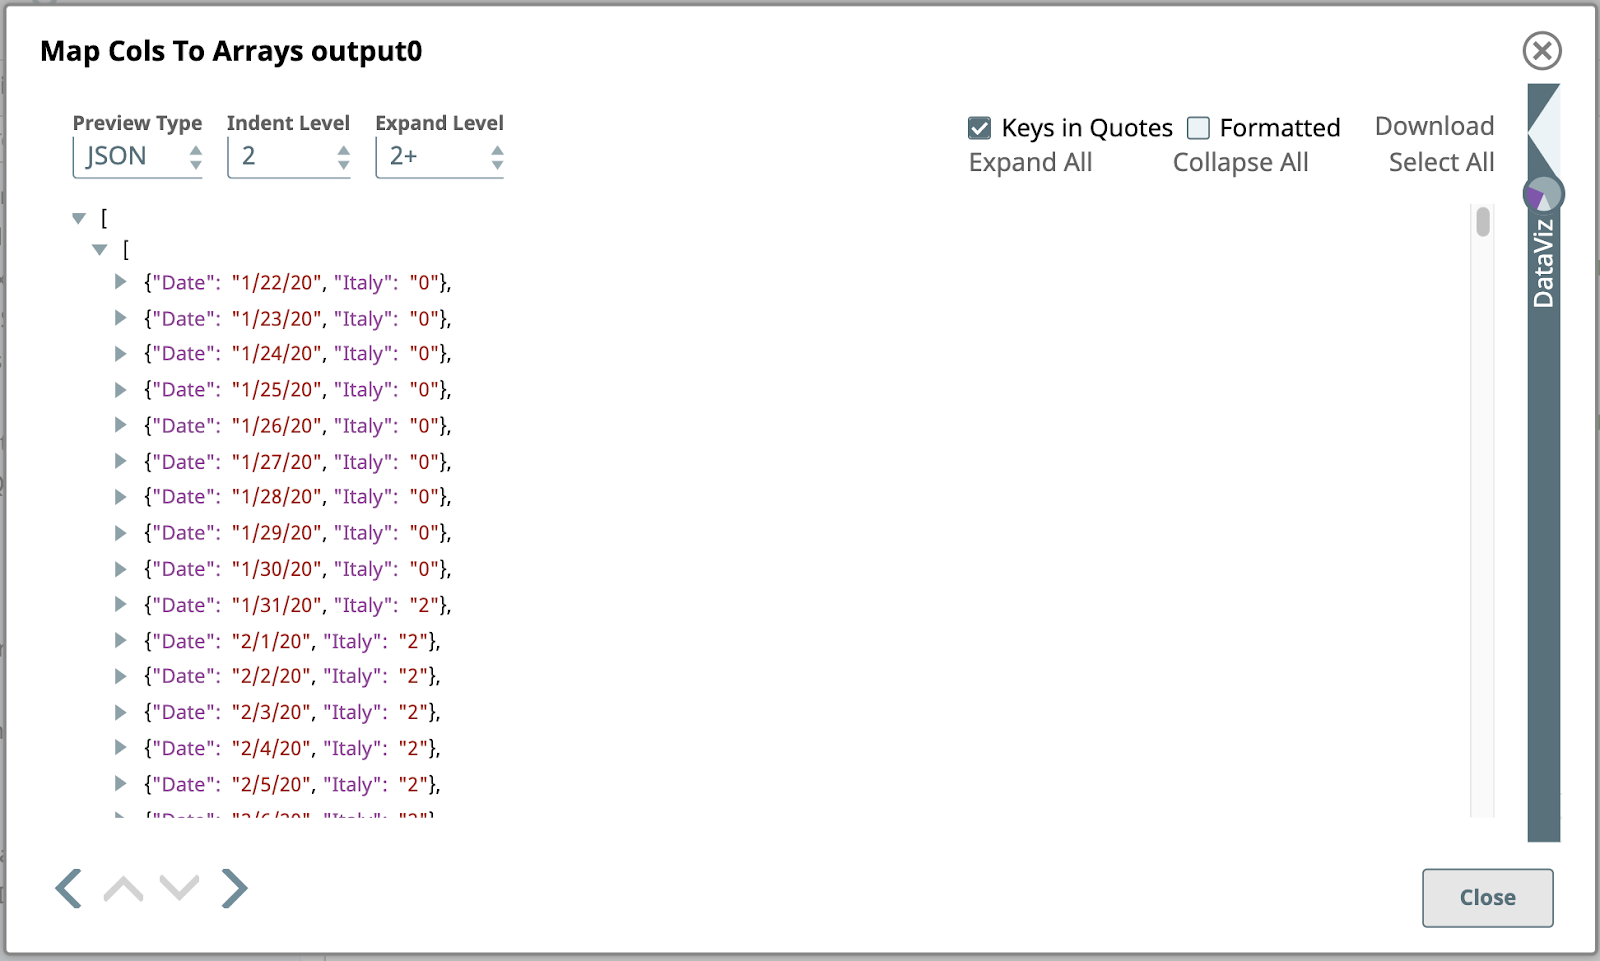Expand the 1/26/20 record
This screenshot has height=961, width=1600.
[x=120, y=425]
